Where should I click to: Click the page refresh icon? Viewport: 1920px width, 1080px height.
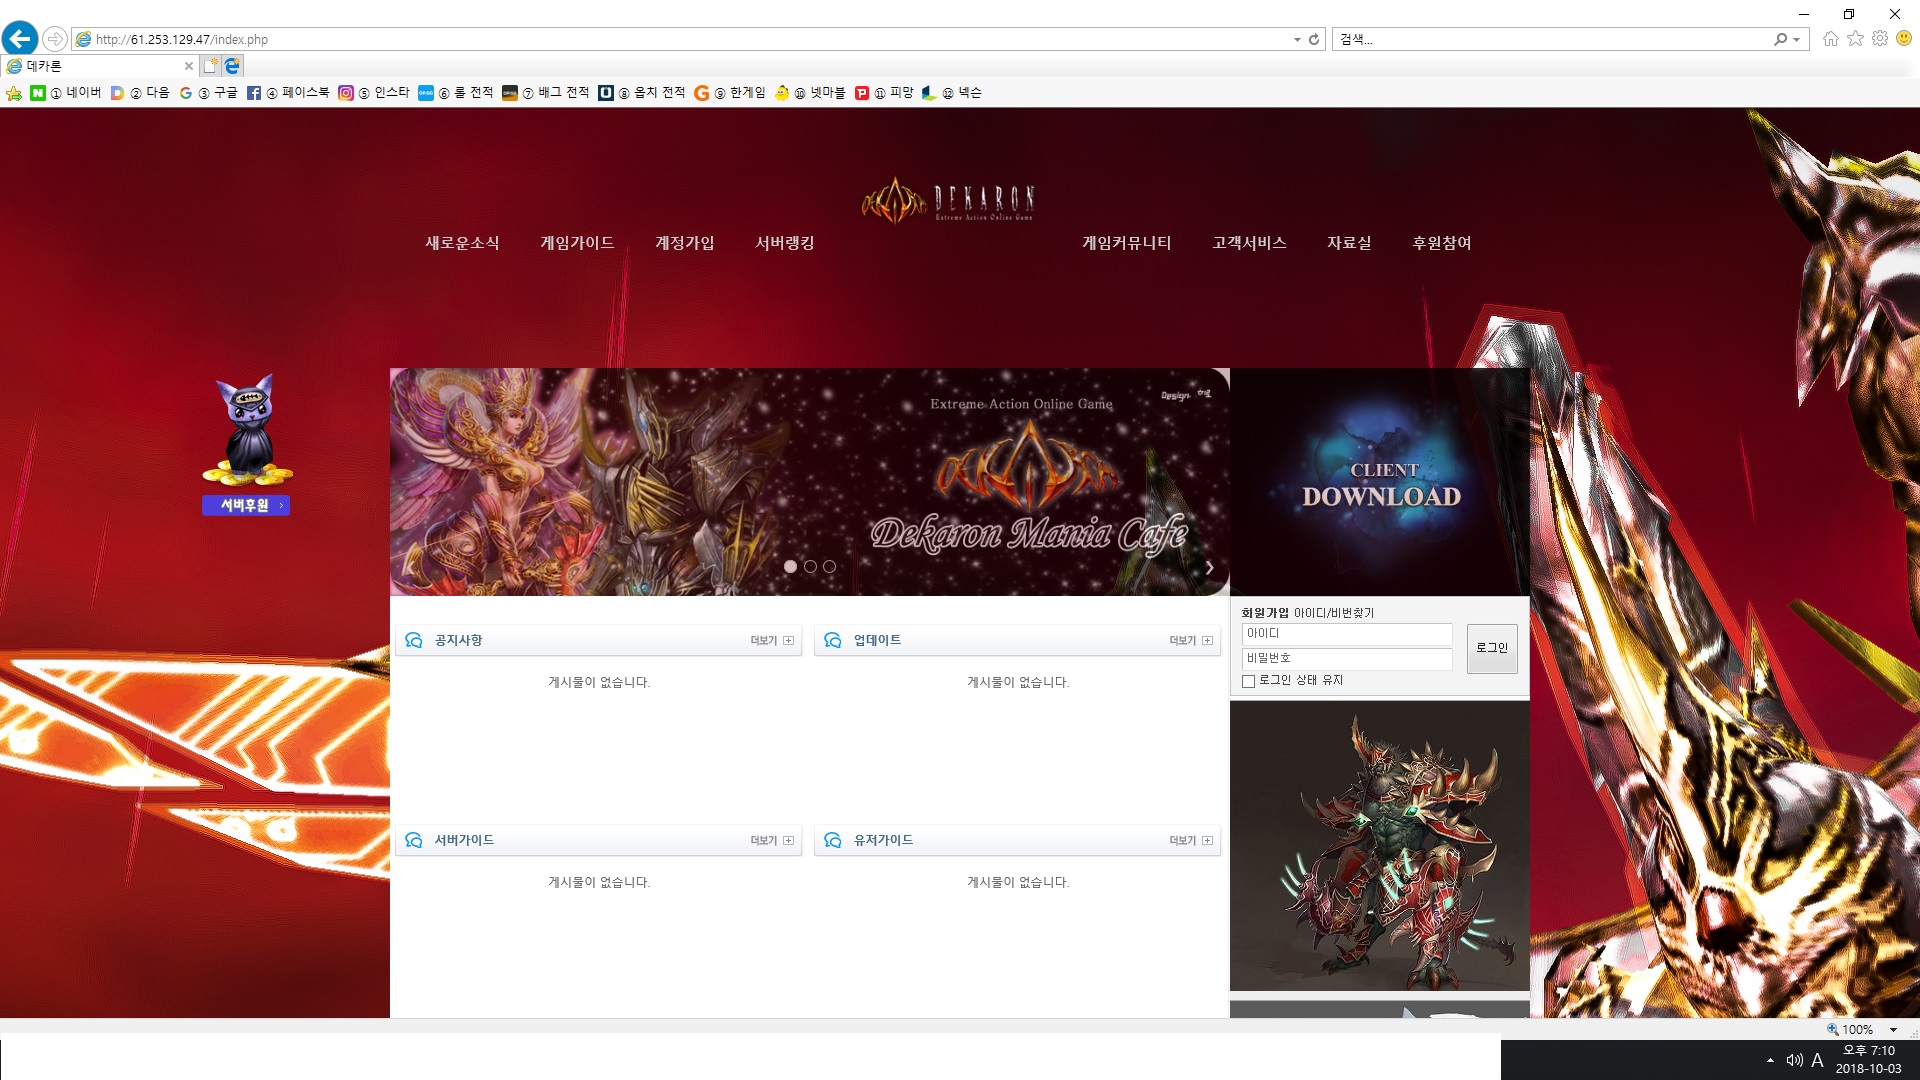[x=1314, y=40]
